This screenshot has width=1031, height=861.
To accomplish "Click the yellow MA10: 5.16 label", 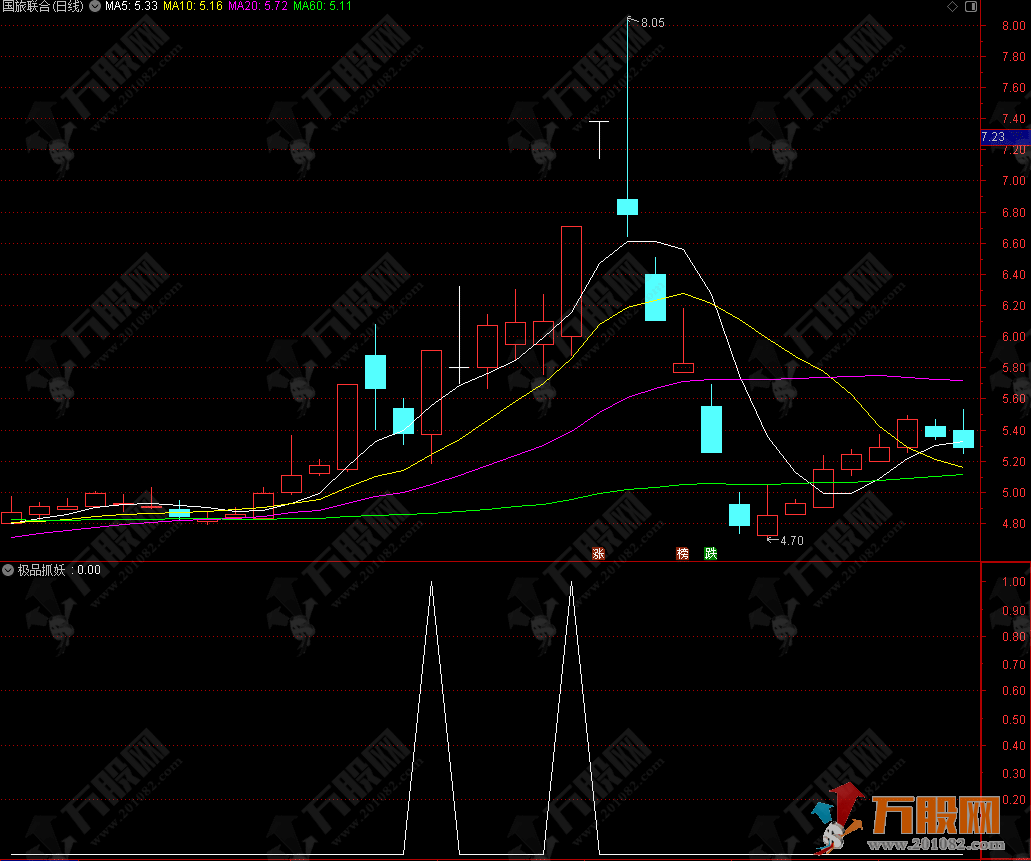I will [x=193, y=7].
